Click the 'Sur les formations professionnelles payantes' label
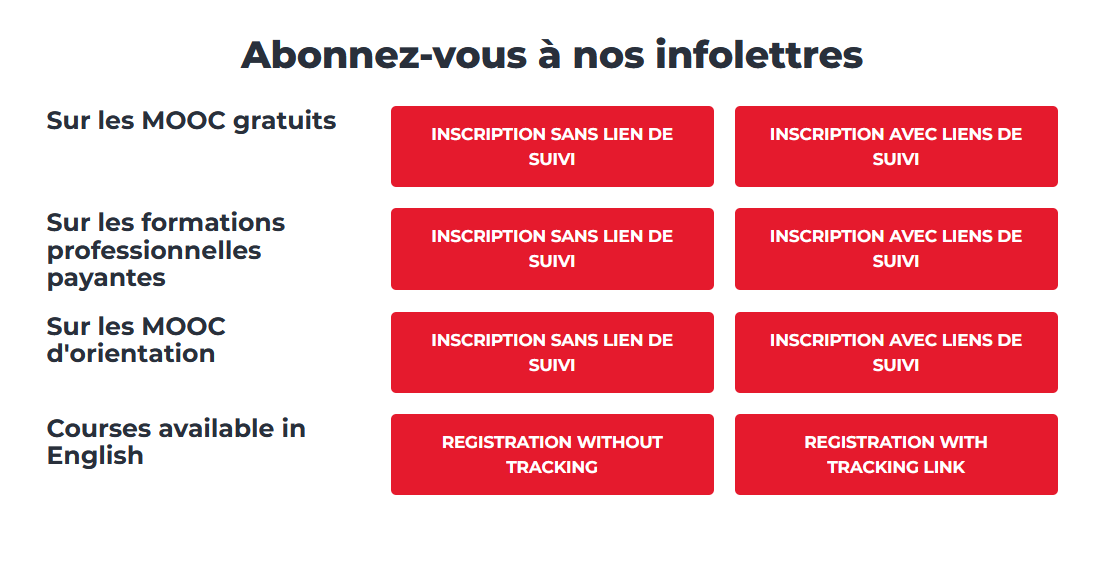1109x577 pixels. coord(166,250)
